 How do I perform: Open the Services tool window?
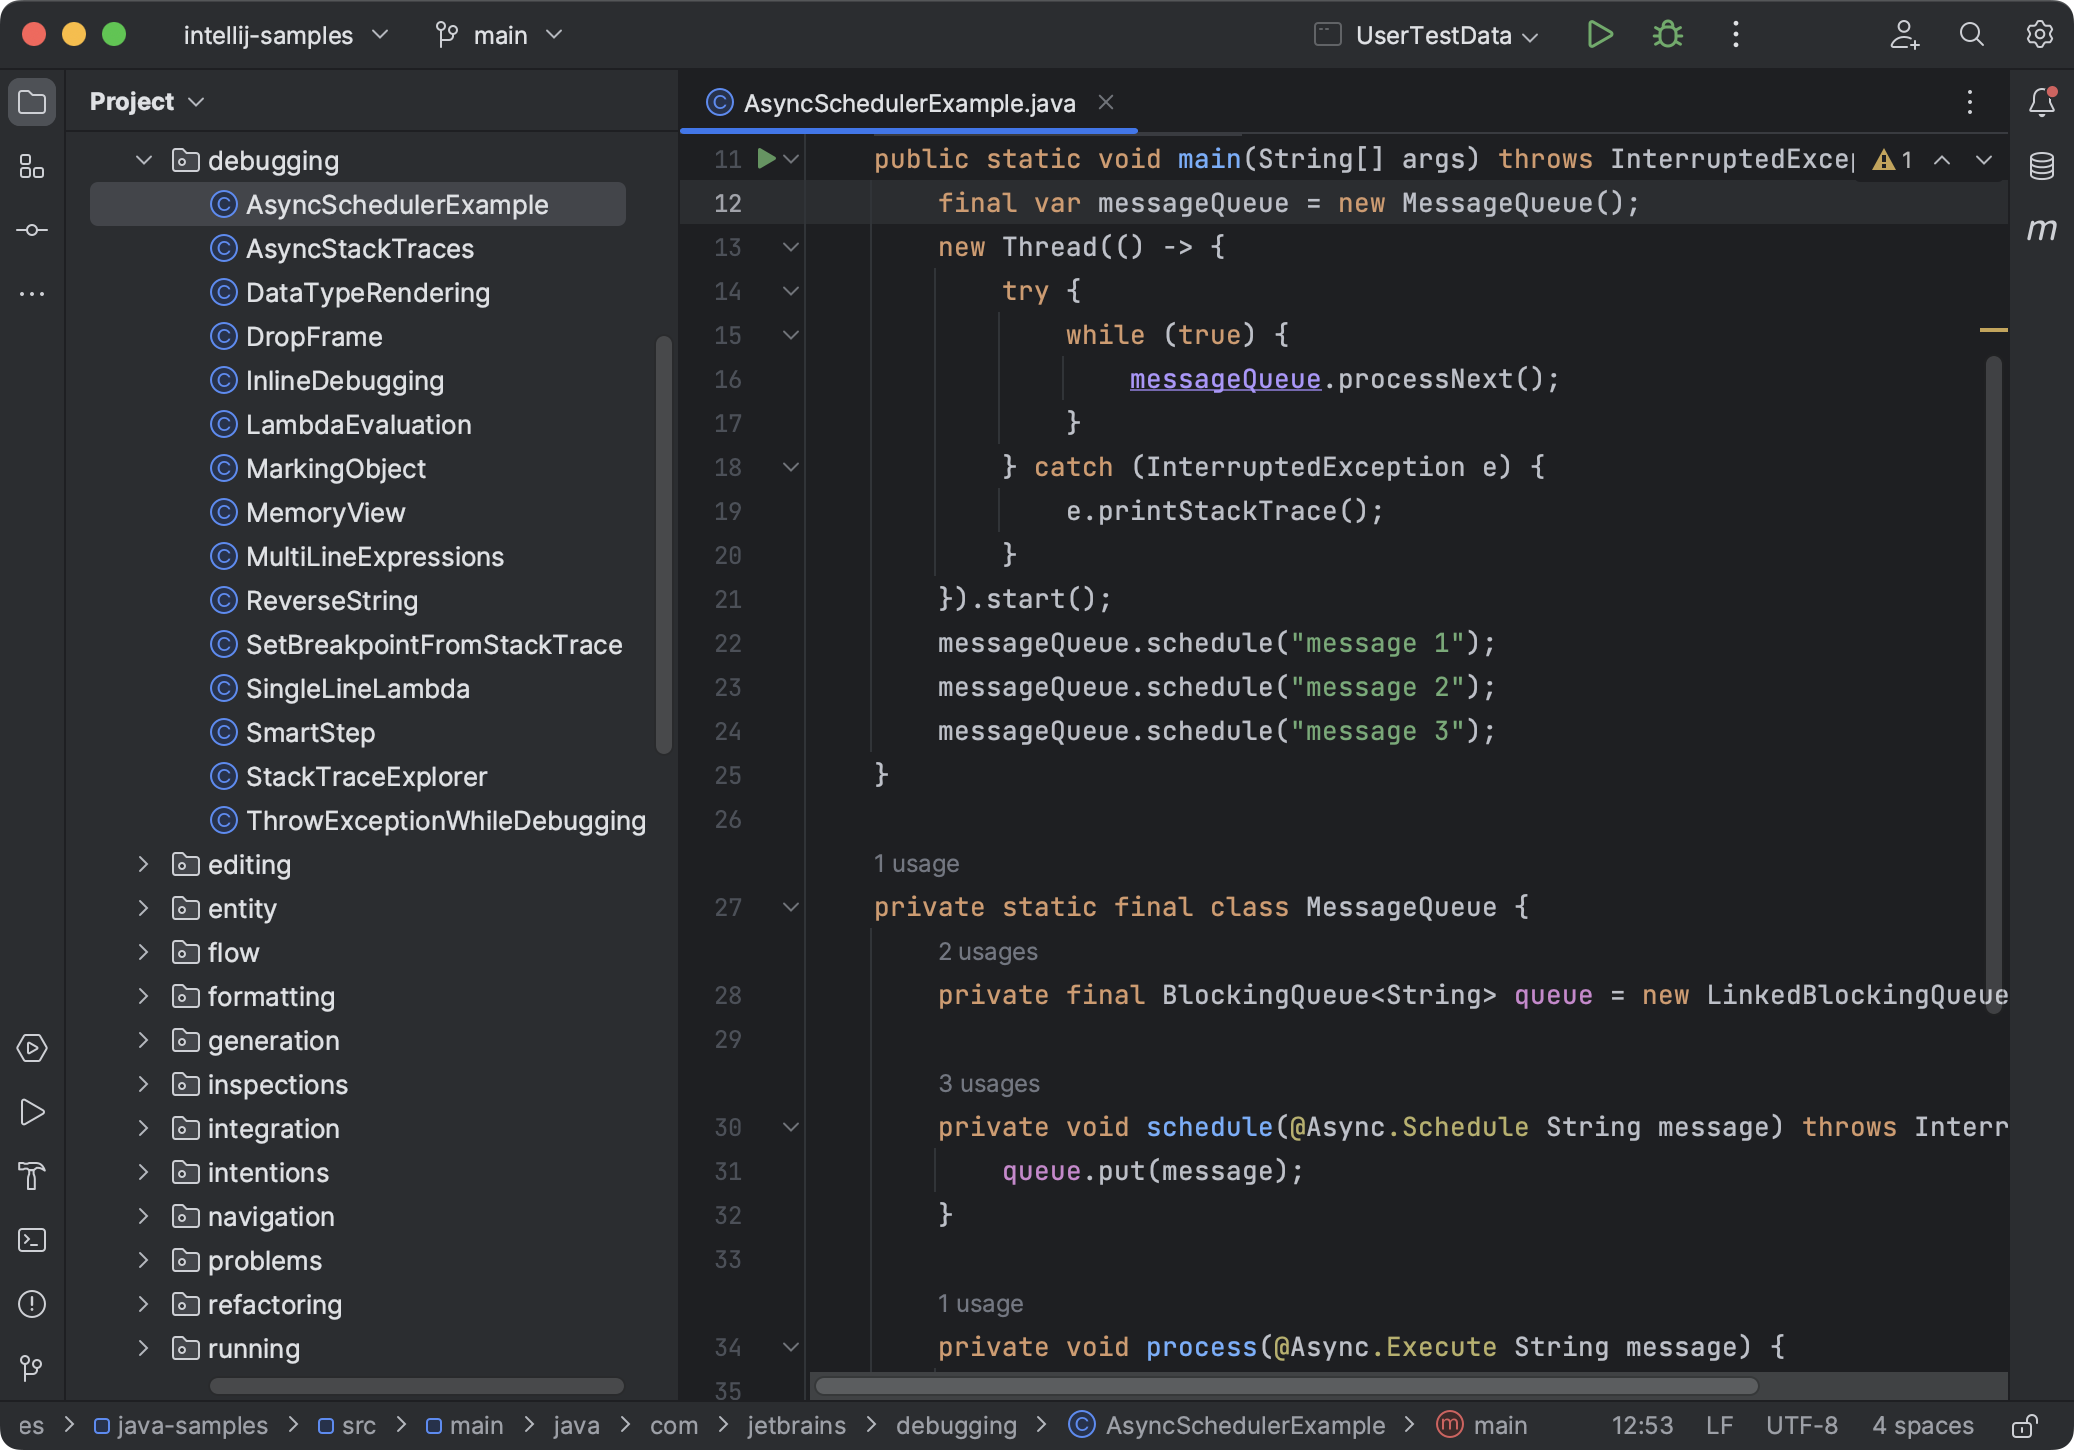[33, 1048]
